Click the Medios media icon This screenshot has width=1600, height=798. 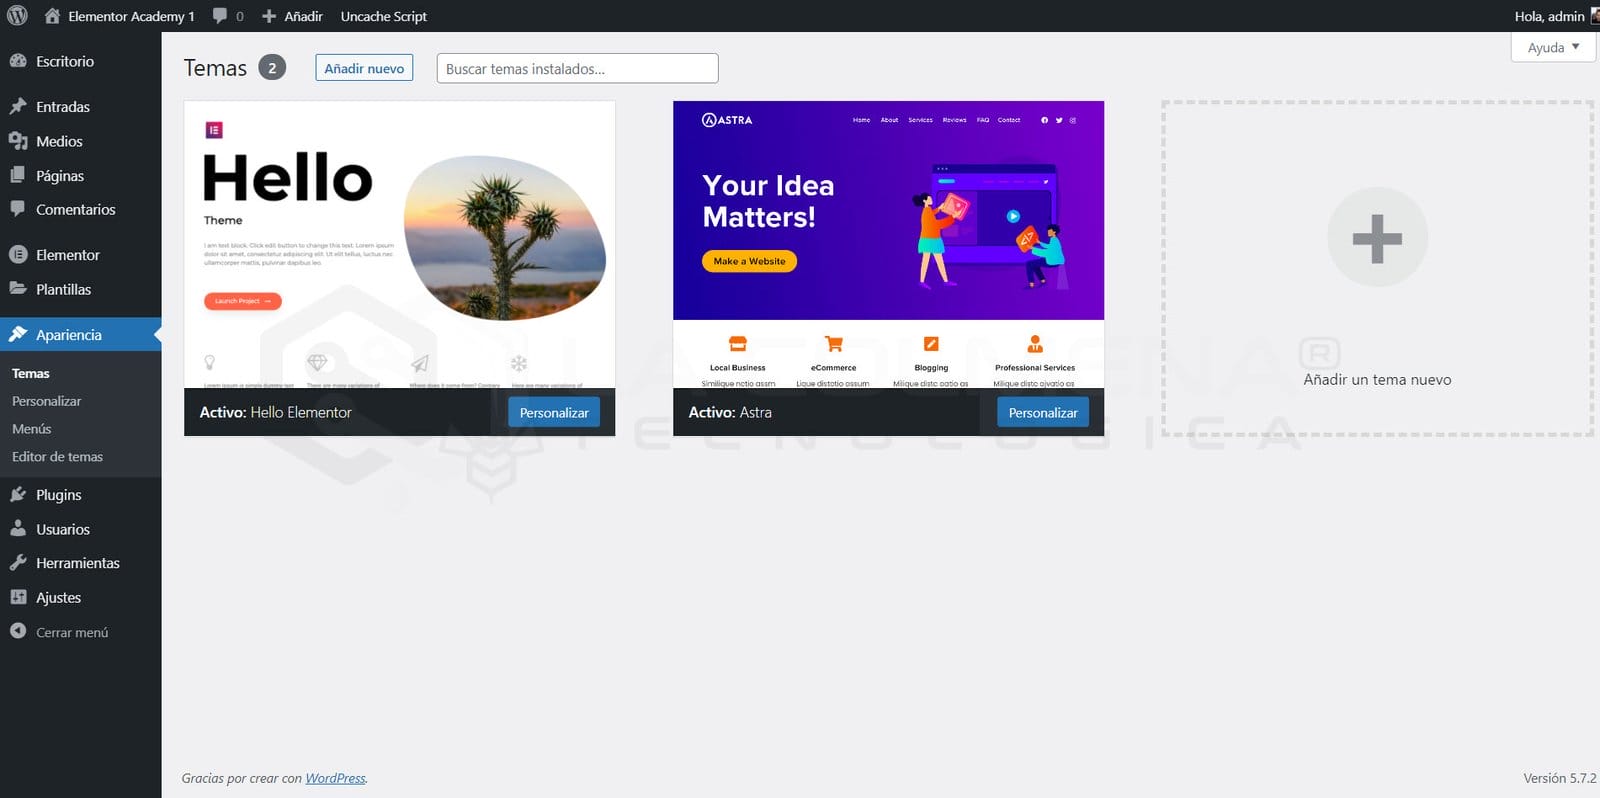(18, 141)
